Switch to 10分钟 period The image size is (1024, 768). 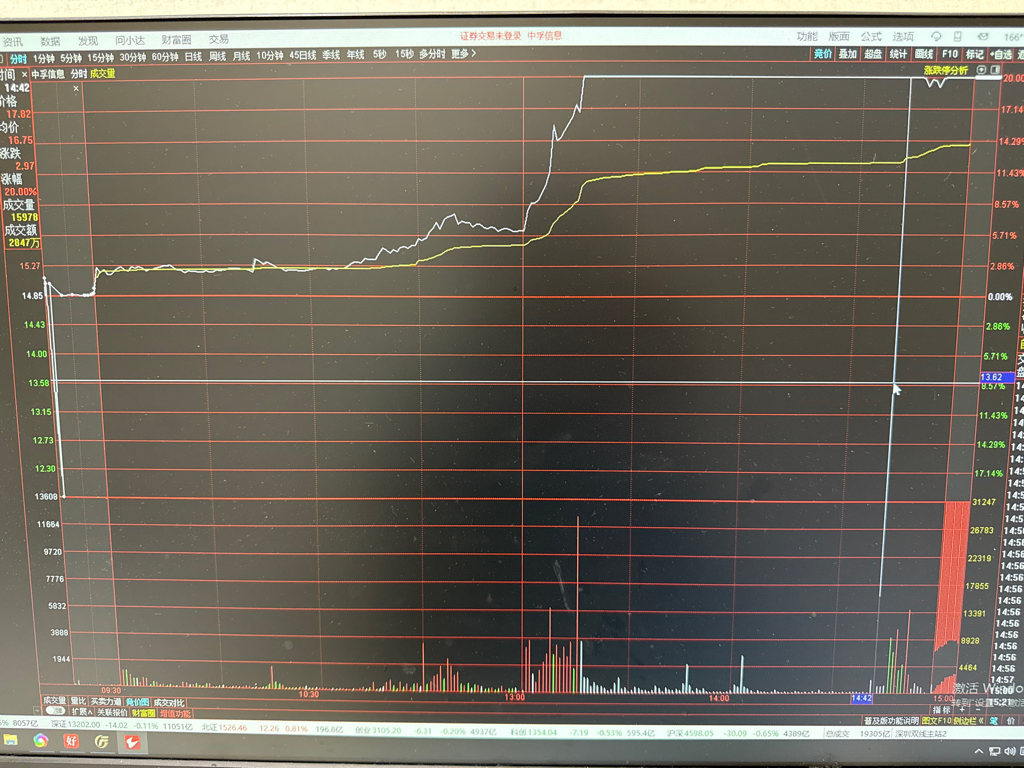tap(270, 56)
